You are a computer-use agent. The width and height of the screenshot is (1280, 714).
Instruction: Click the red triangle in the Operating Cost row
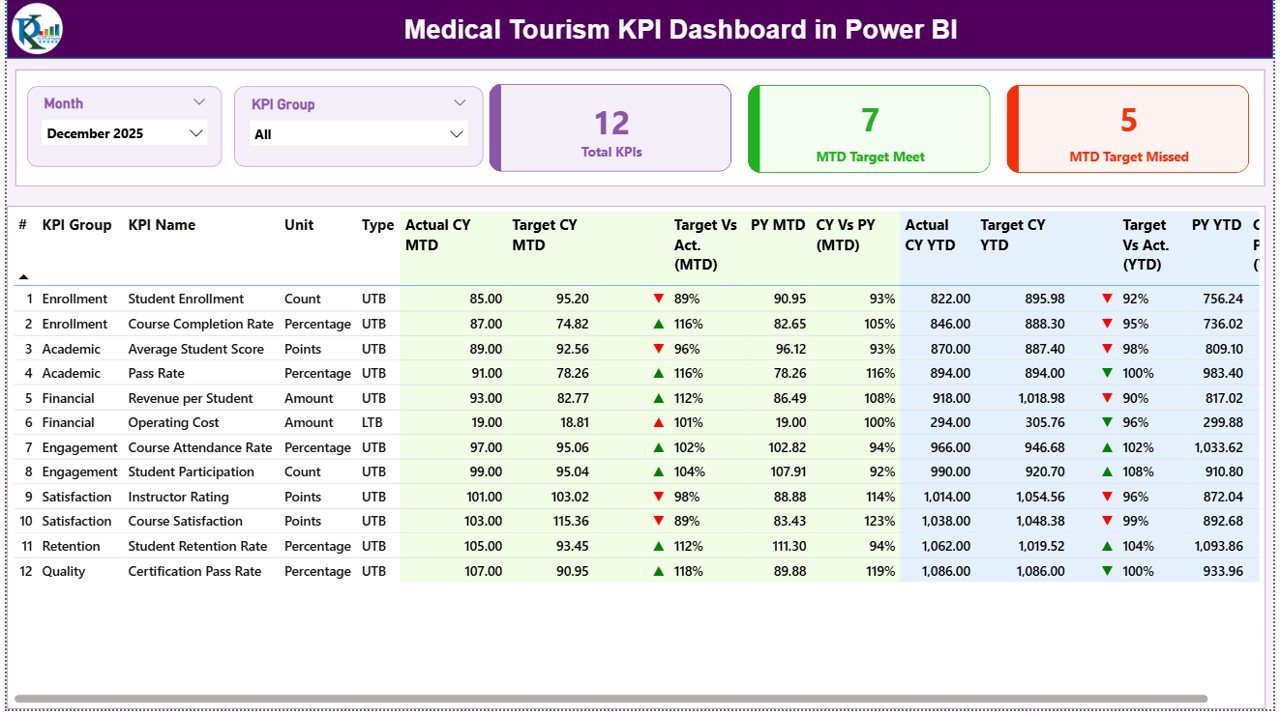659,422
